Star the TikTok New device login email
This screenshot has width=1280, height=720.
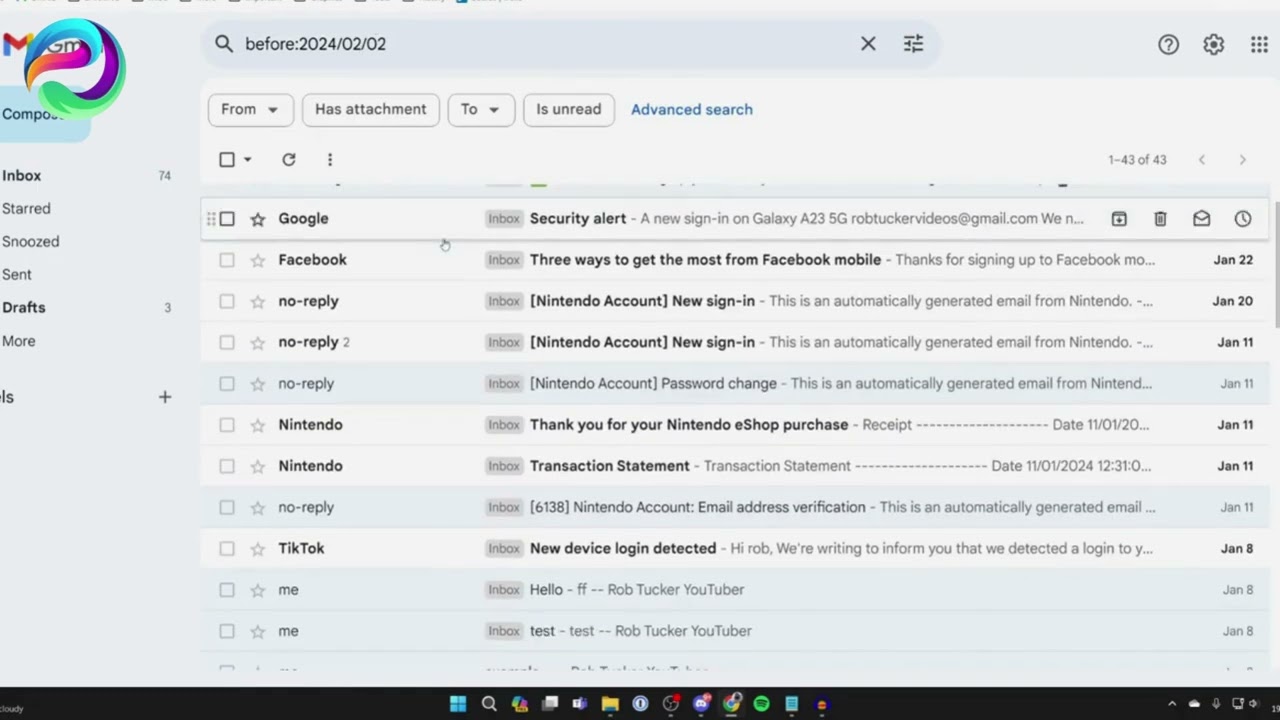click(257, 548)
